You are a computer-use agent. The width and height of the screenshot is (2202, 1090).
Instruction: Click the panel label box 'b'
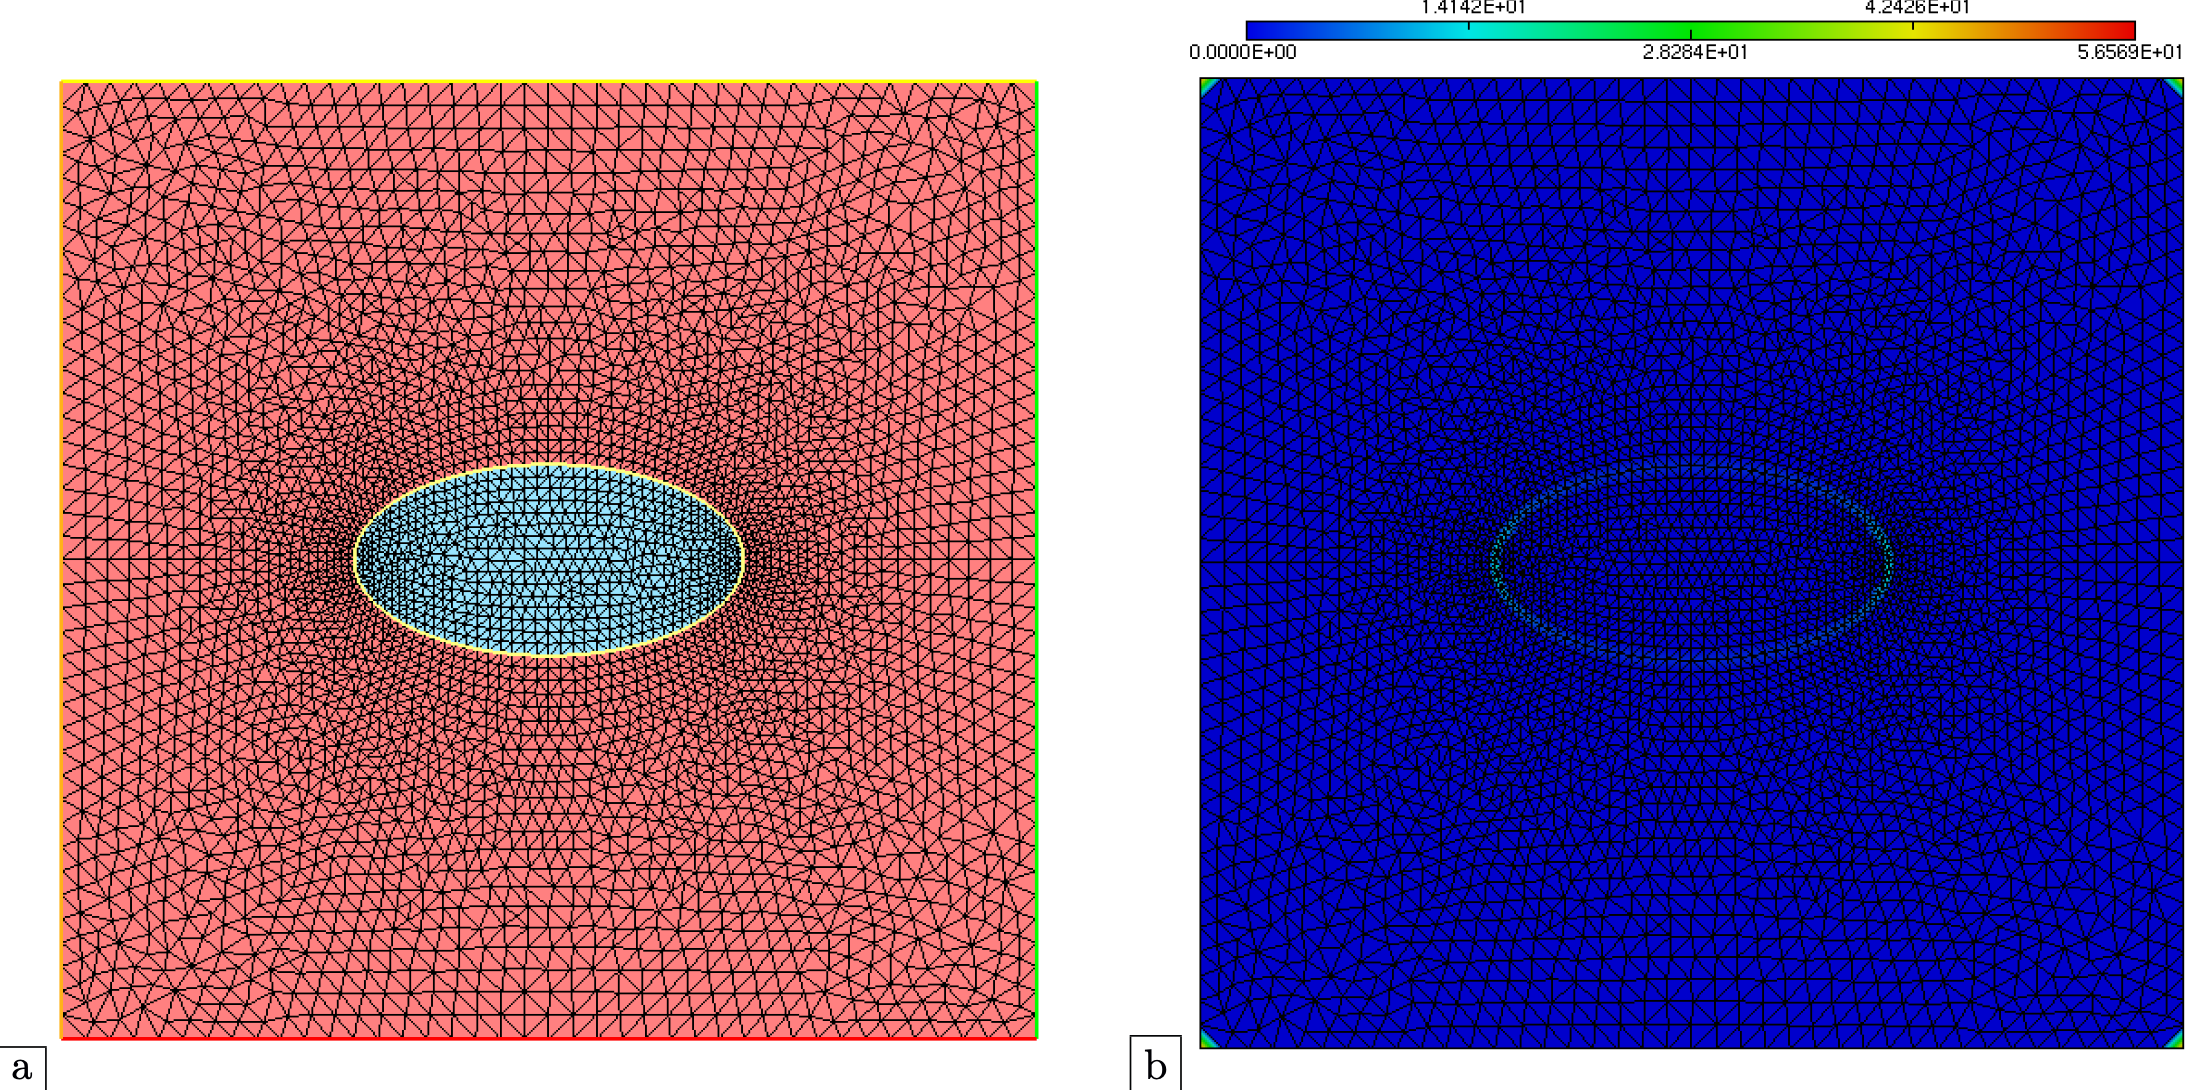tap(1156, 1065)
